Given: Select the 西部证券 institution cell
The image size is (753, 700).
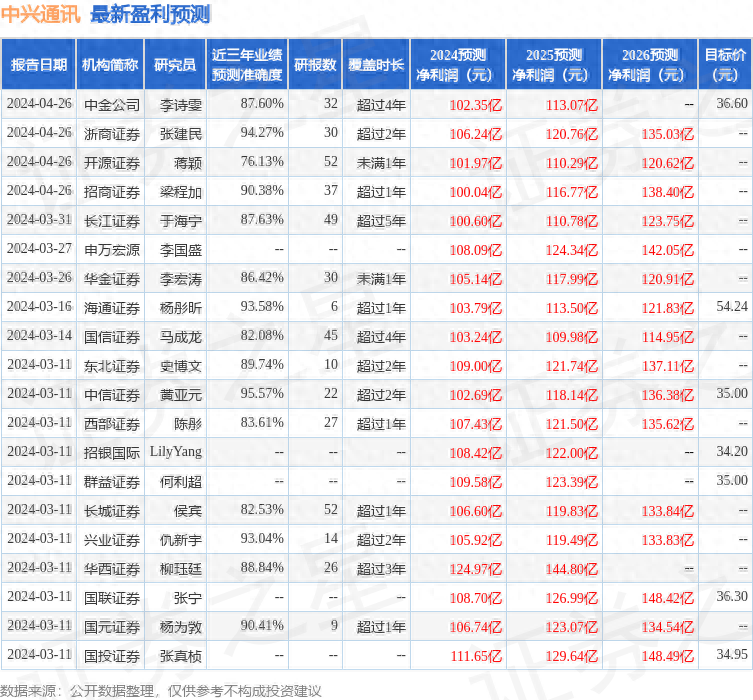Looking at the screenshot, I should 112,424.
